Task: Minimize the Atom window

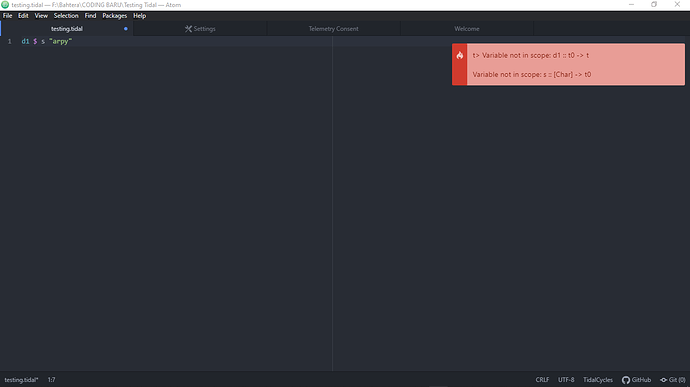Action: click(631, 4)
